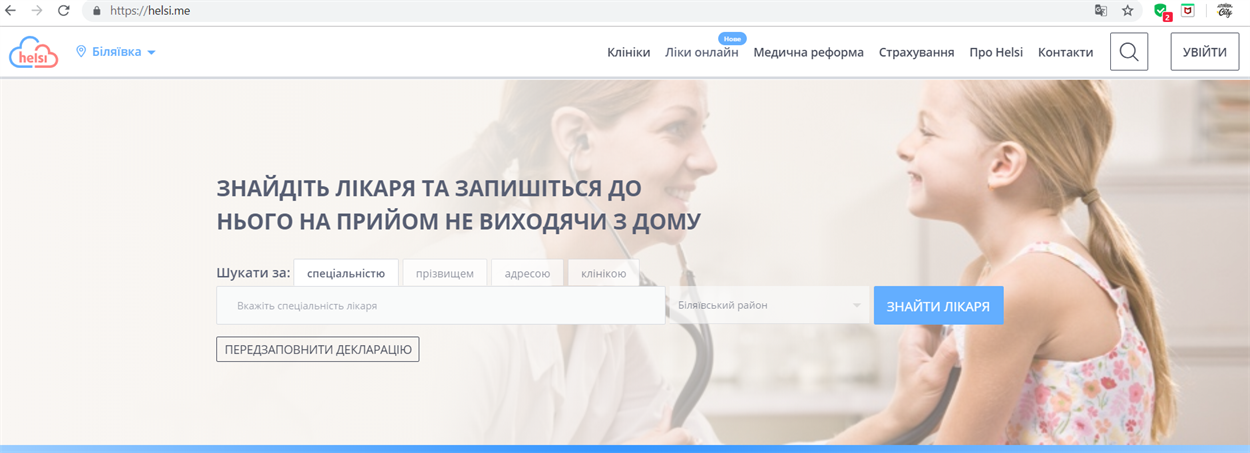1250x453 pixels.
Task: Switch search to прізвищем tab
Action: click(445, 273)
